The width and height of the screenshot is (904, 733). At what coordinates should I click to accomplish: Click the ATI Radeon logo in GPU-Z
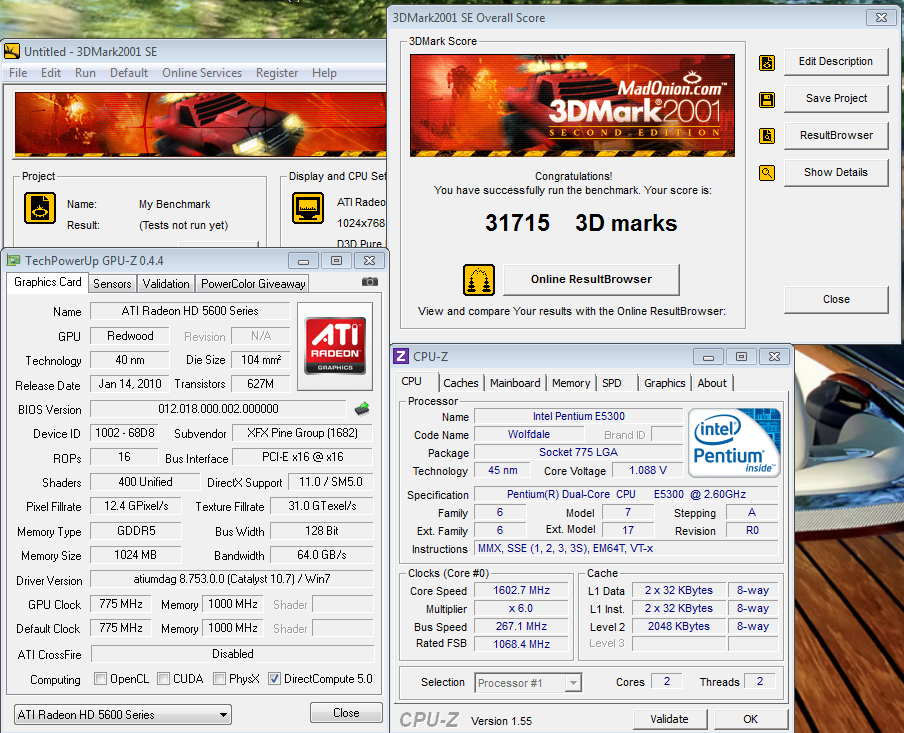coord(335,346)
